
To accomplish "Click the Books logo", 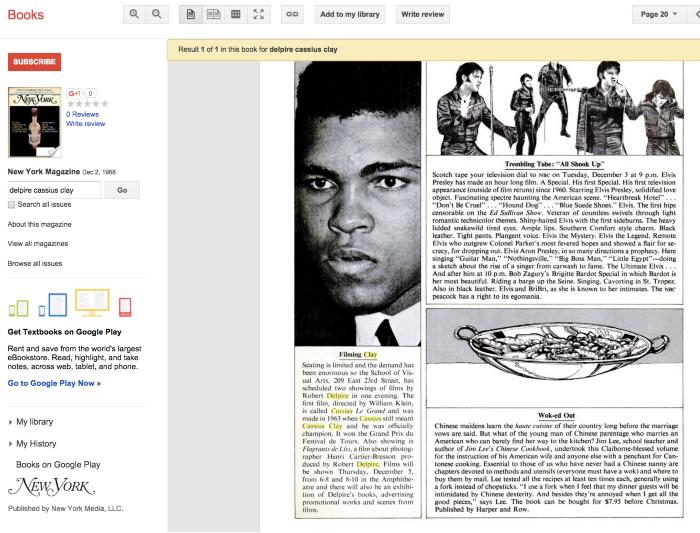I will (26, 15).
